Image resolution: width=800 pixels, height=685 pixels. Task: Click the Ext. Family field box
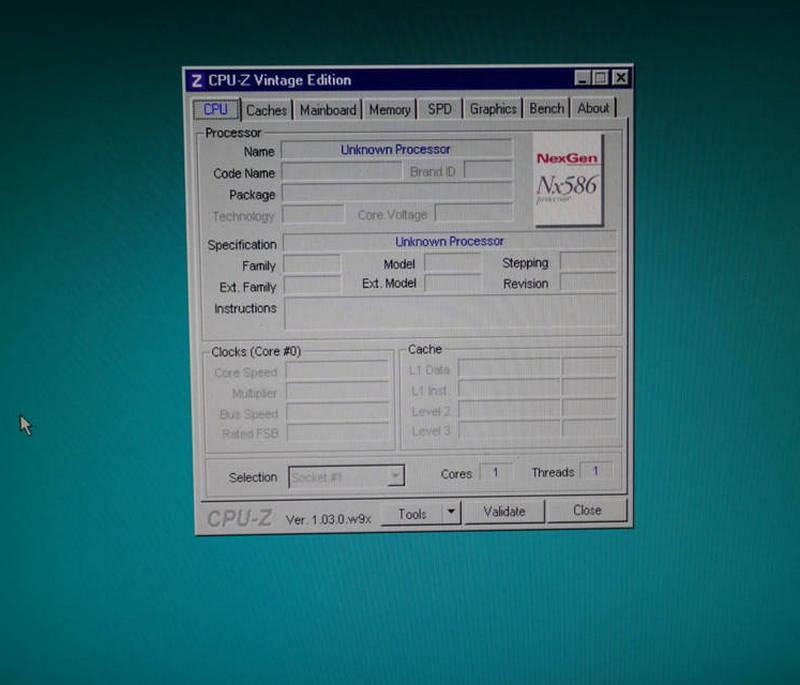tap(312, 285)
